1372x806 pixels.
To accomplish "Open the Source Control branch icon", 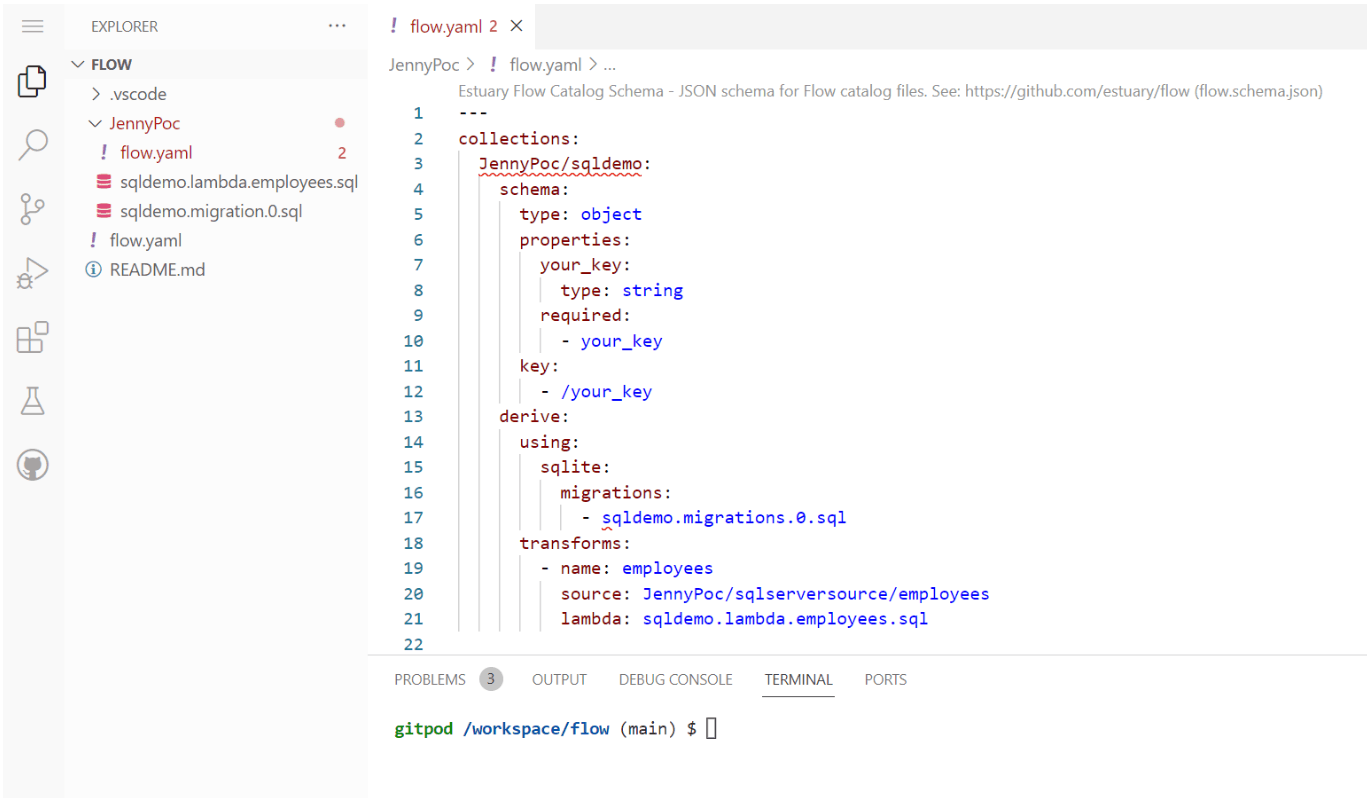I will tap(33, 209).
